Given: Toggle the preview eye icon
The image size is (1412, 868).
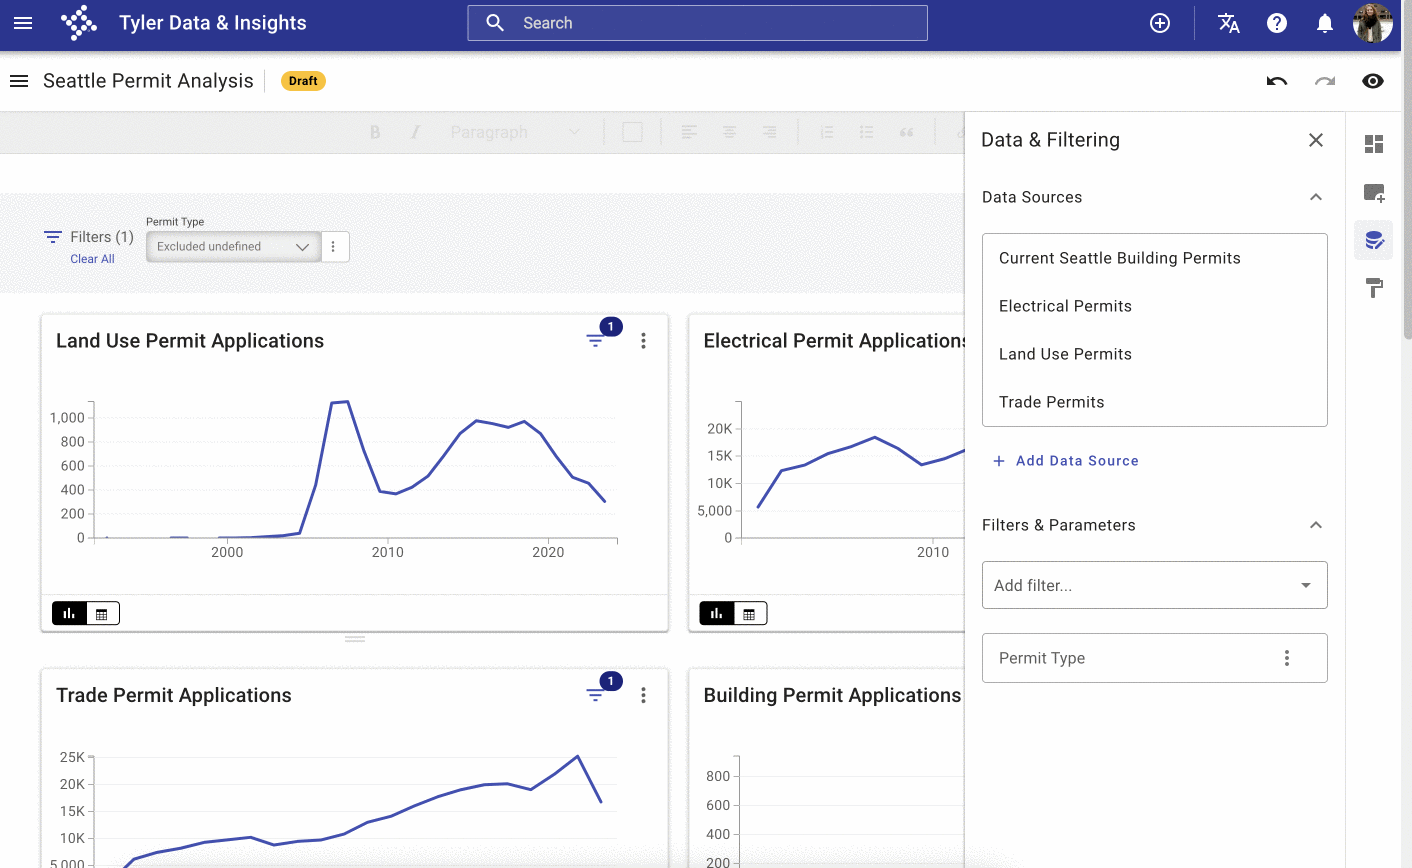Looking at the screenshot, I should 1373,81.
